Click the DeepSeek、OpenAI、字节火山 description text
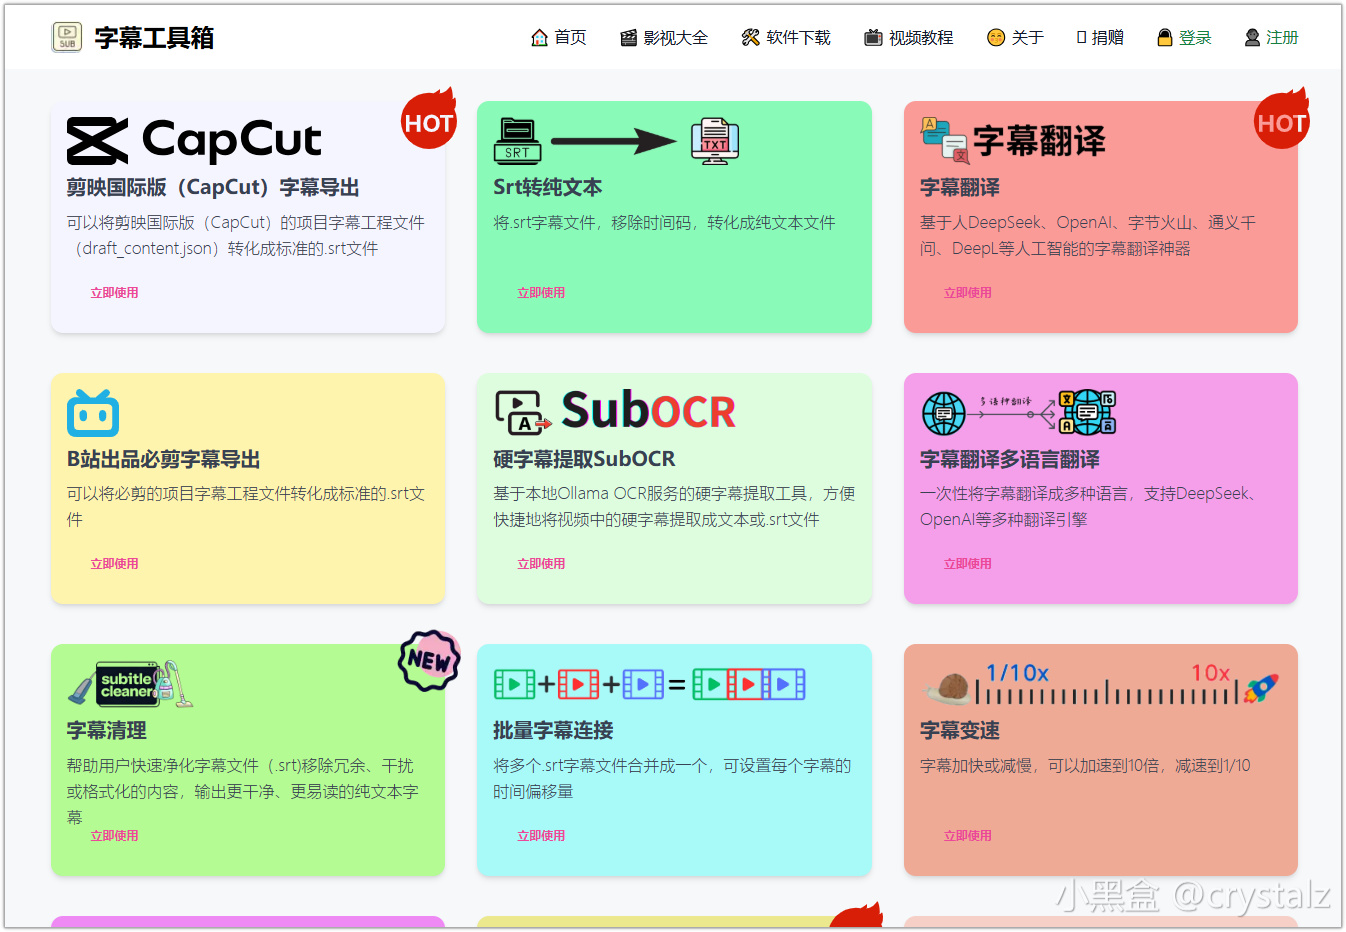This screenshot has height=932, width=1346. pos(1088,236)
